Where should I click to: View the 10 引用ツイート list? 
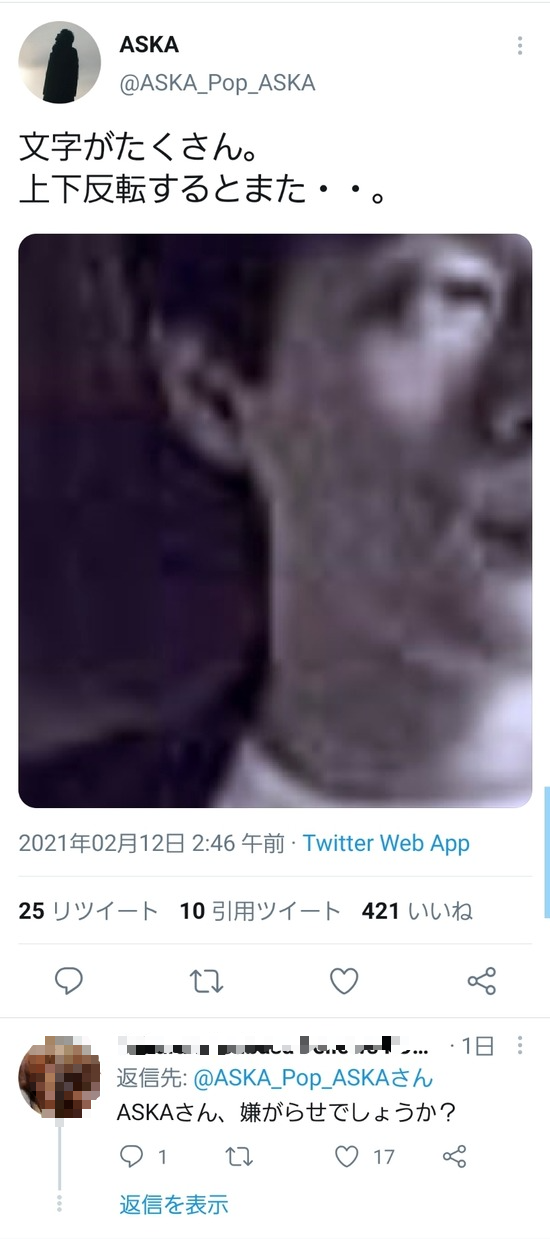(260, 911)
